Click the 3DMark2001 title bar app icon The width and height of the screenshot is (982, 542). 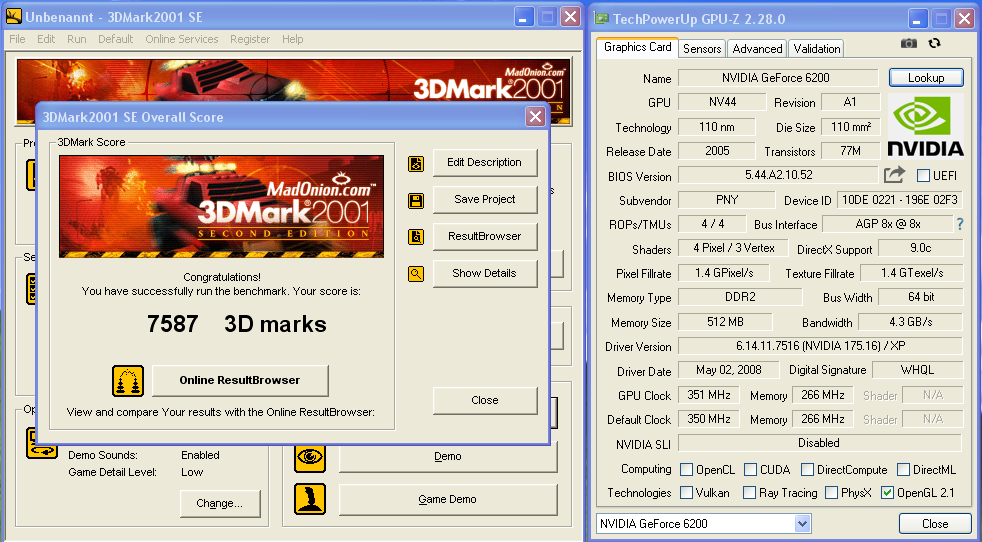point(13,17)
